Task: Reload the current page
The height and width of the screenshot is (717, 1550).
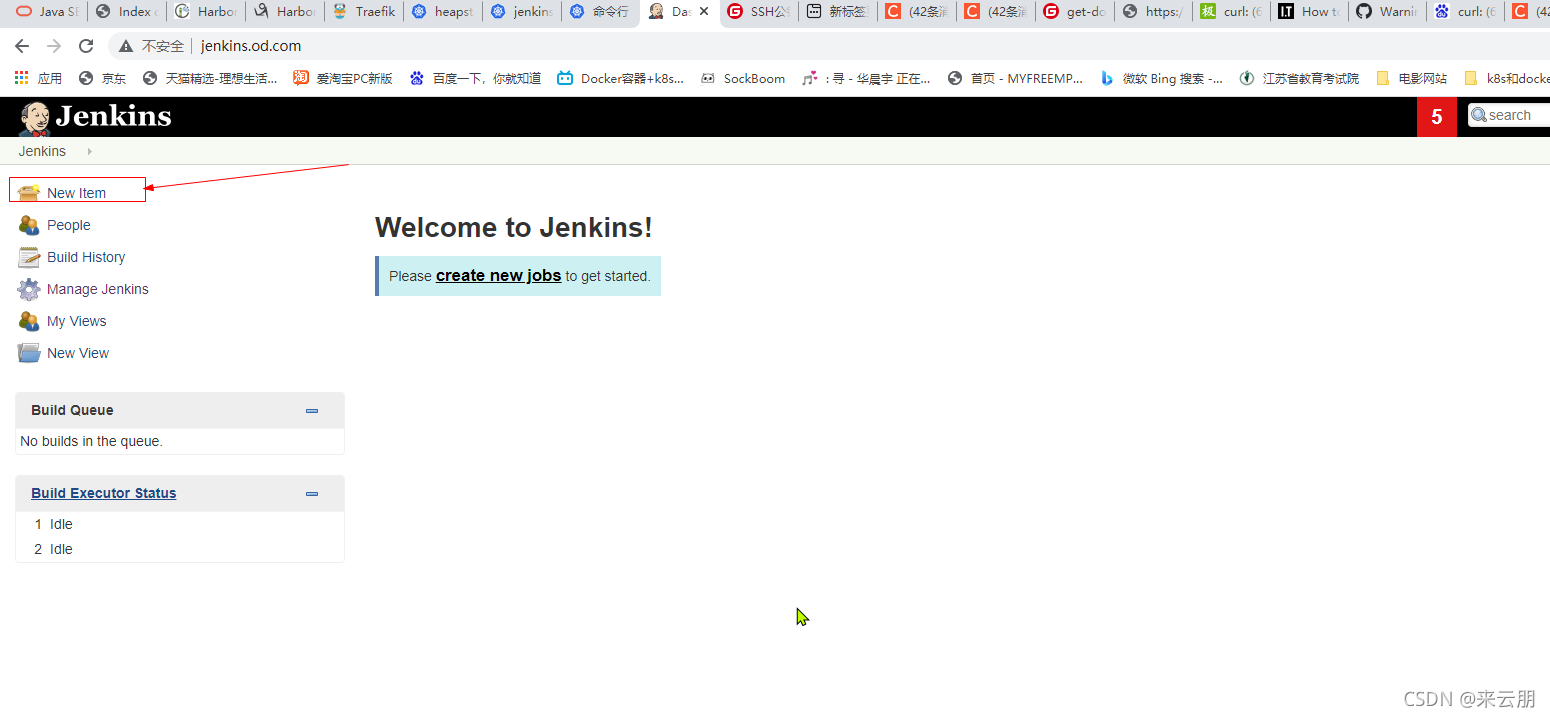Action: 86,46
